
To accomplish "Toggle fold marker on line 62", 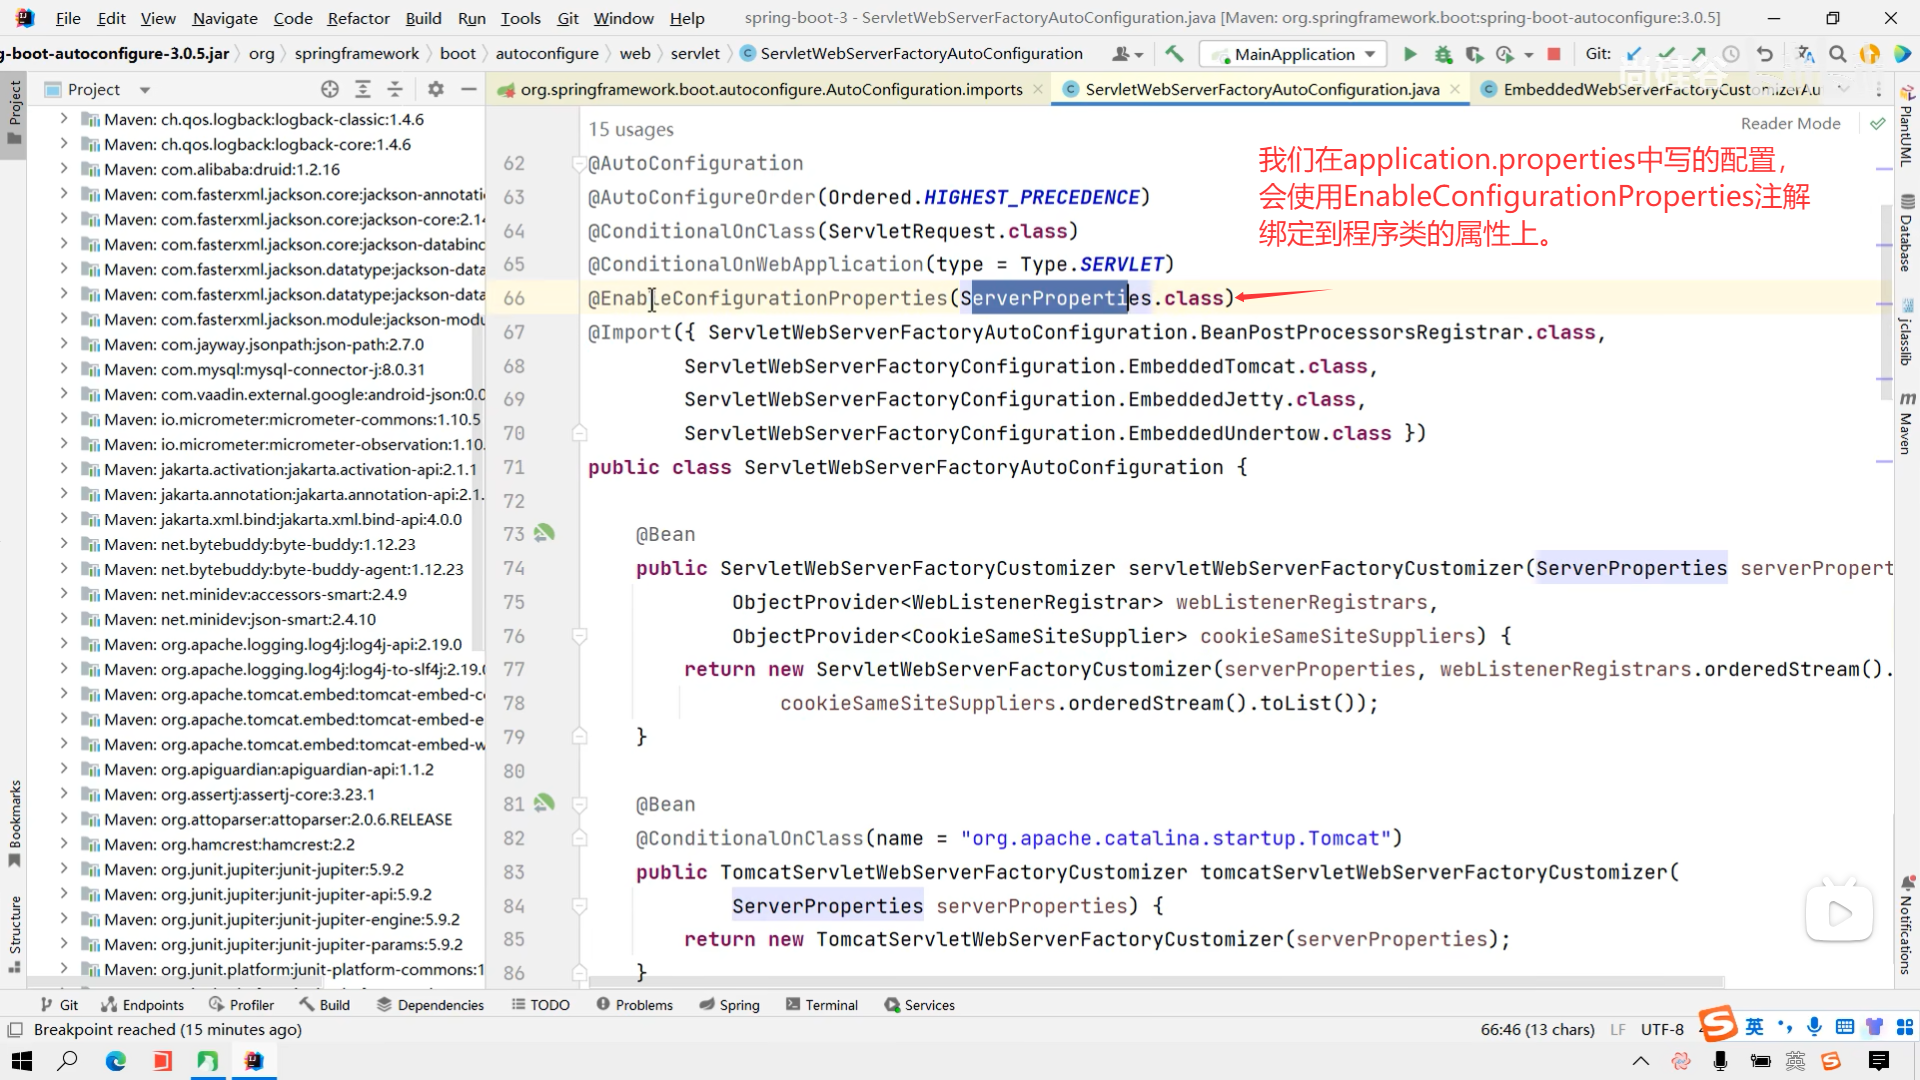I will point(578,163).
